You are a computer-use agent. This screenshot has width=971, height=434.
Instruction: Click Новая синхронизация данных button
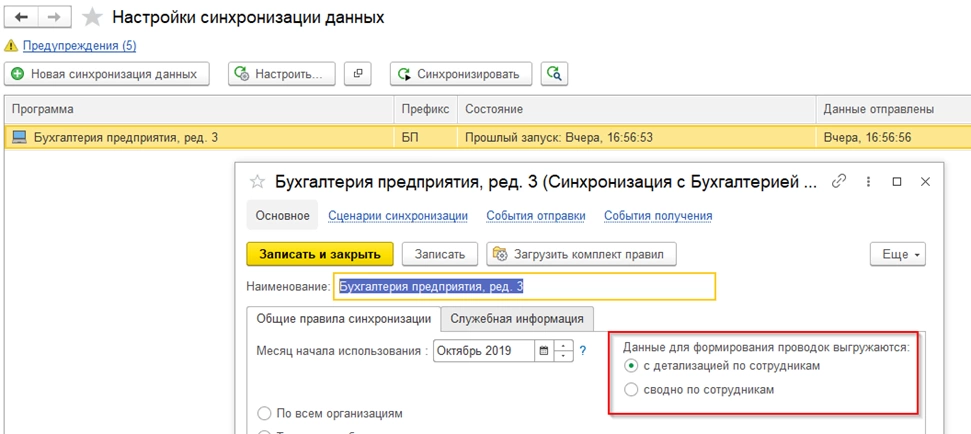(107, 74)
